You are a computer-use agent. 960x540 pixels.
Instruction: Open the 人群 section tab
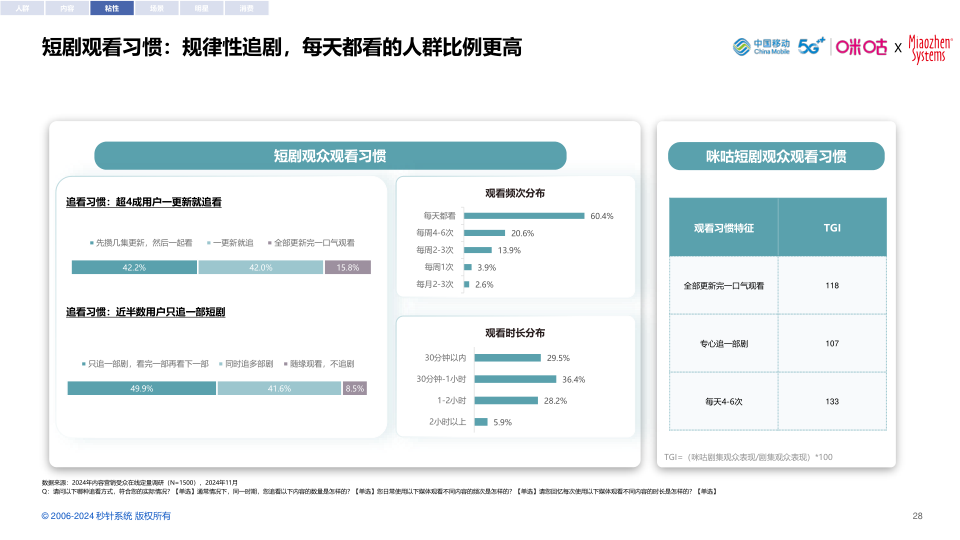click(22, 8)
